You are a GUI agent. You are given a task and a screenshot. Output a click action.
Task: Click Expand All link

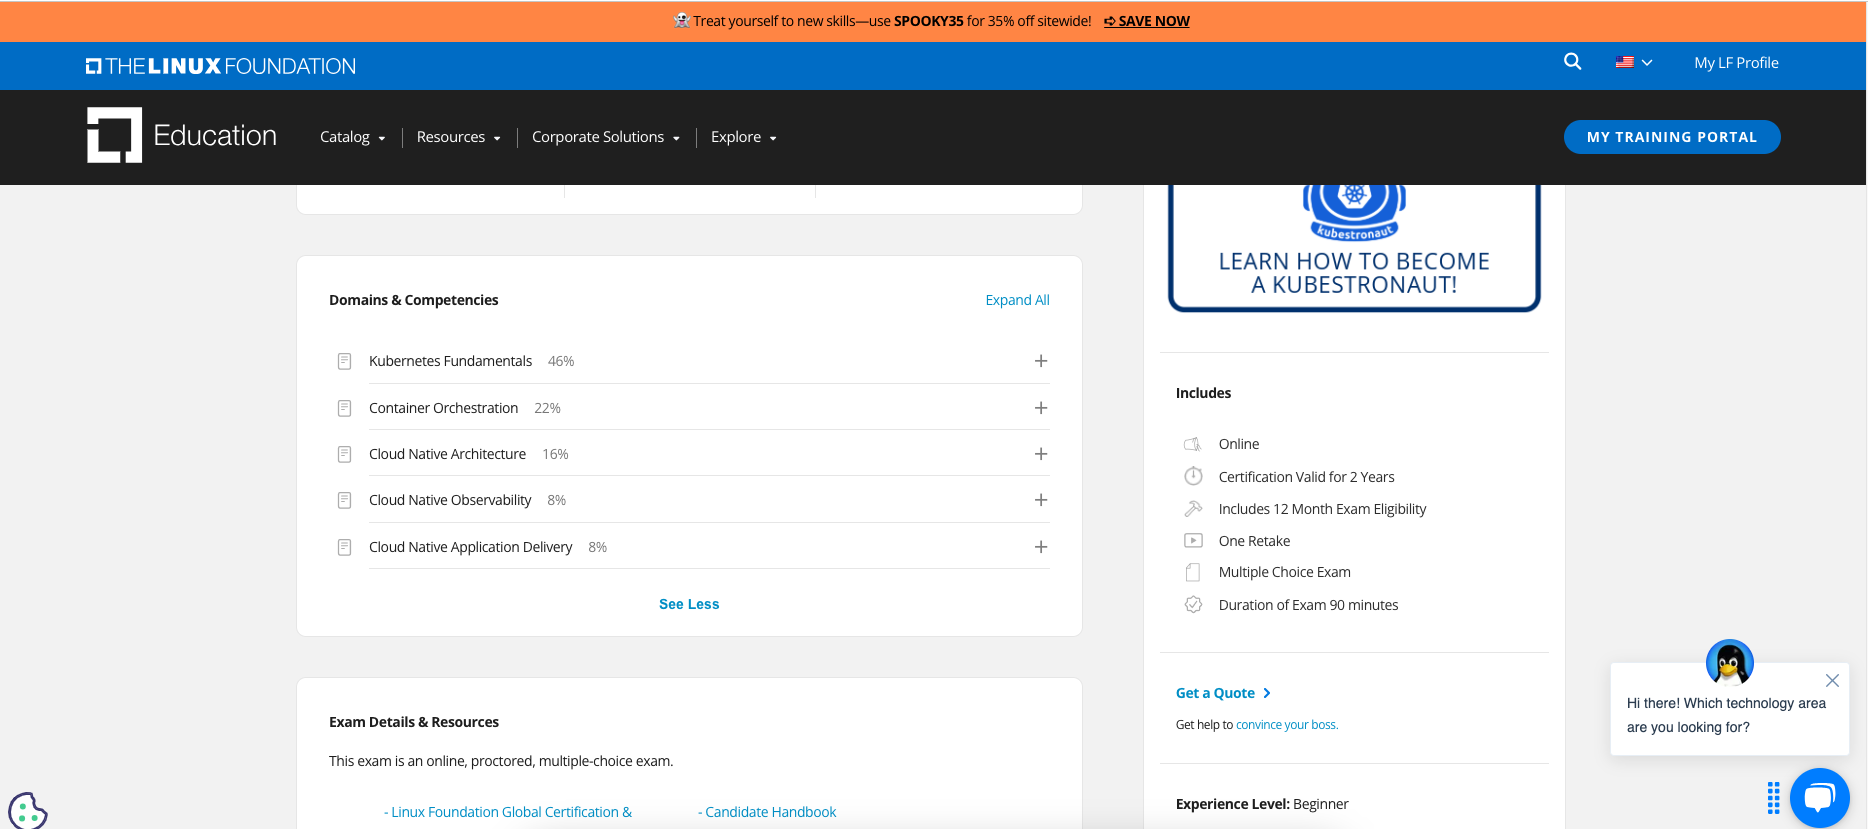(1017, 300)
